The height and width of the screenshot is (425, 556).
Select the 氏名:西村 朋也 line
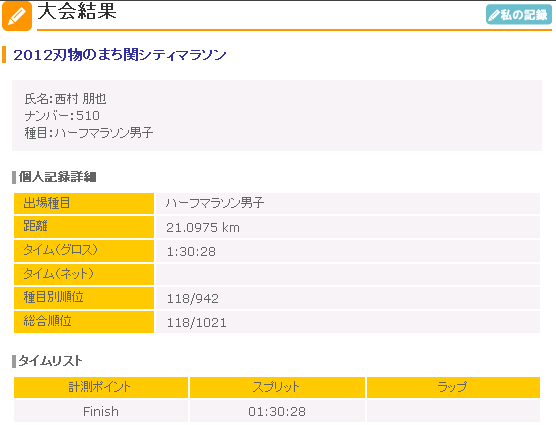(x=65, y=99)
